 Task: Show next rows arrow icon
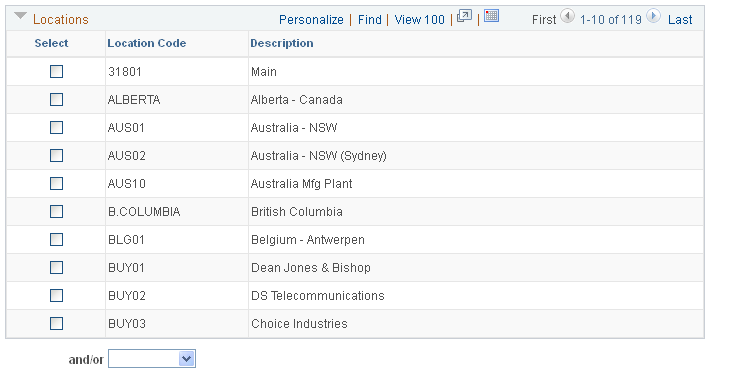point(654,16)
